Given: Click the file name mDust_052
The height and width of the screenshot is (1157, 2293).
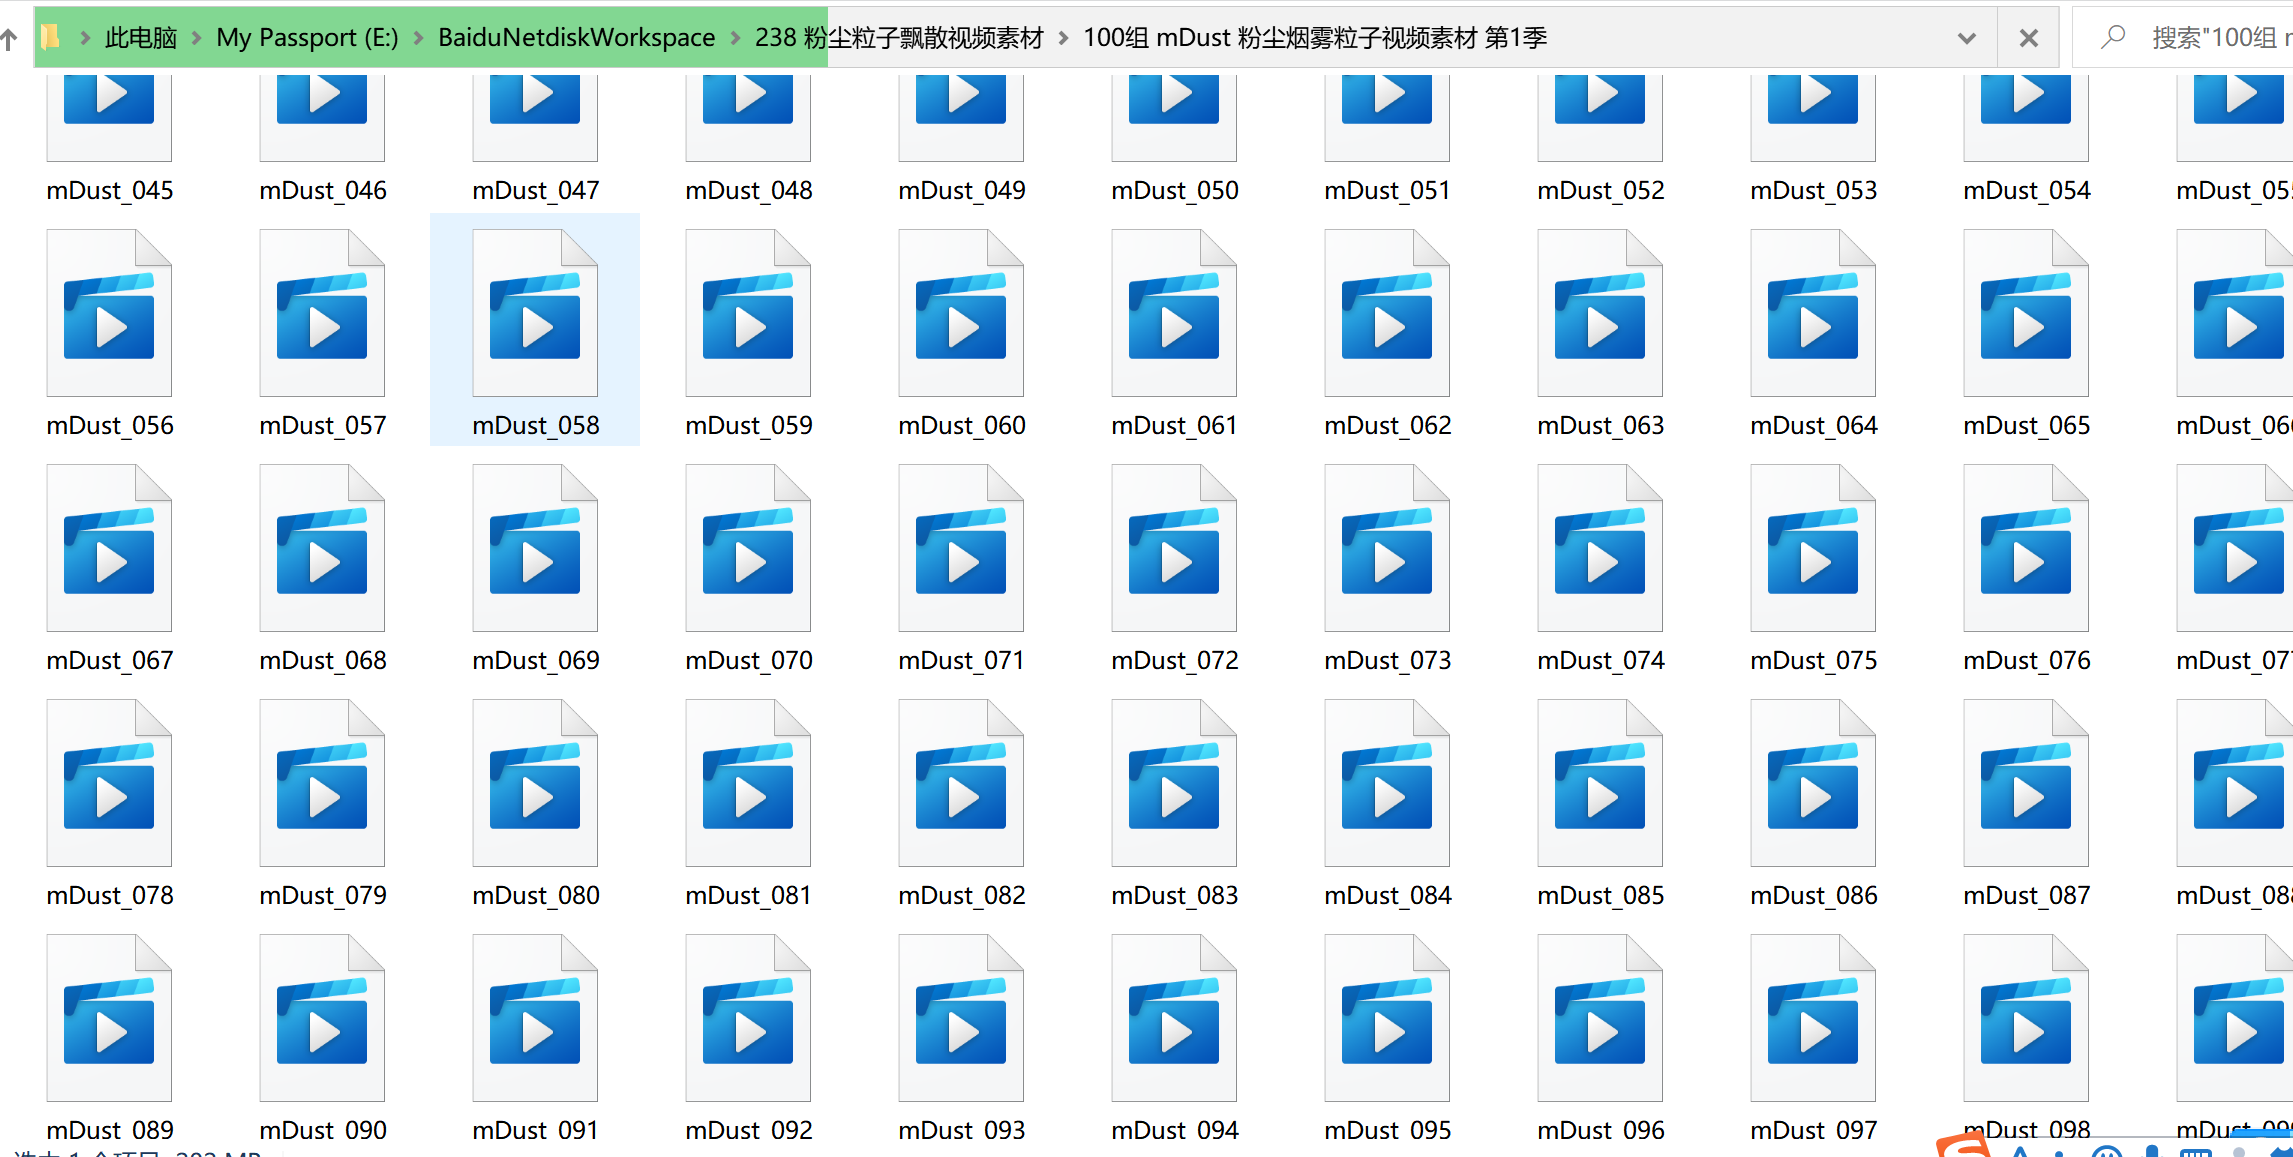Looking at the screenshot, I should [x=1601, y=190].
